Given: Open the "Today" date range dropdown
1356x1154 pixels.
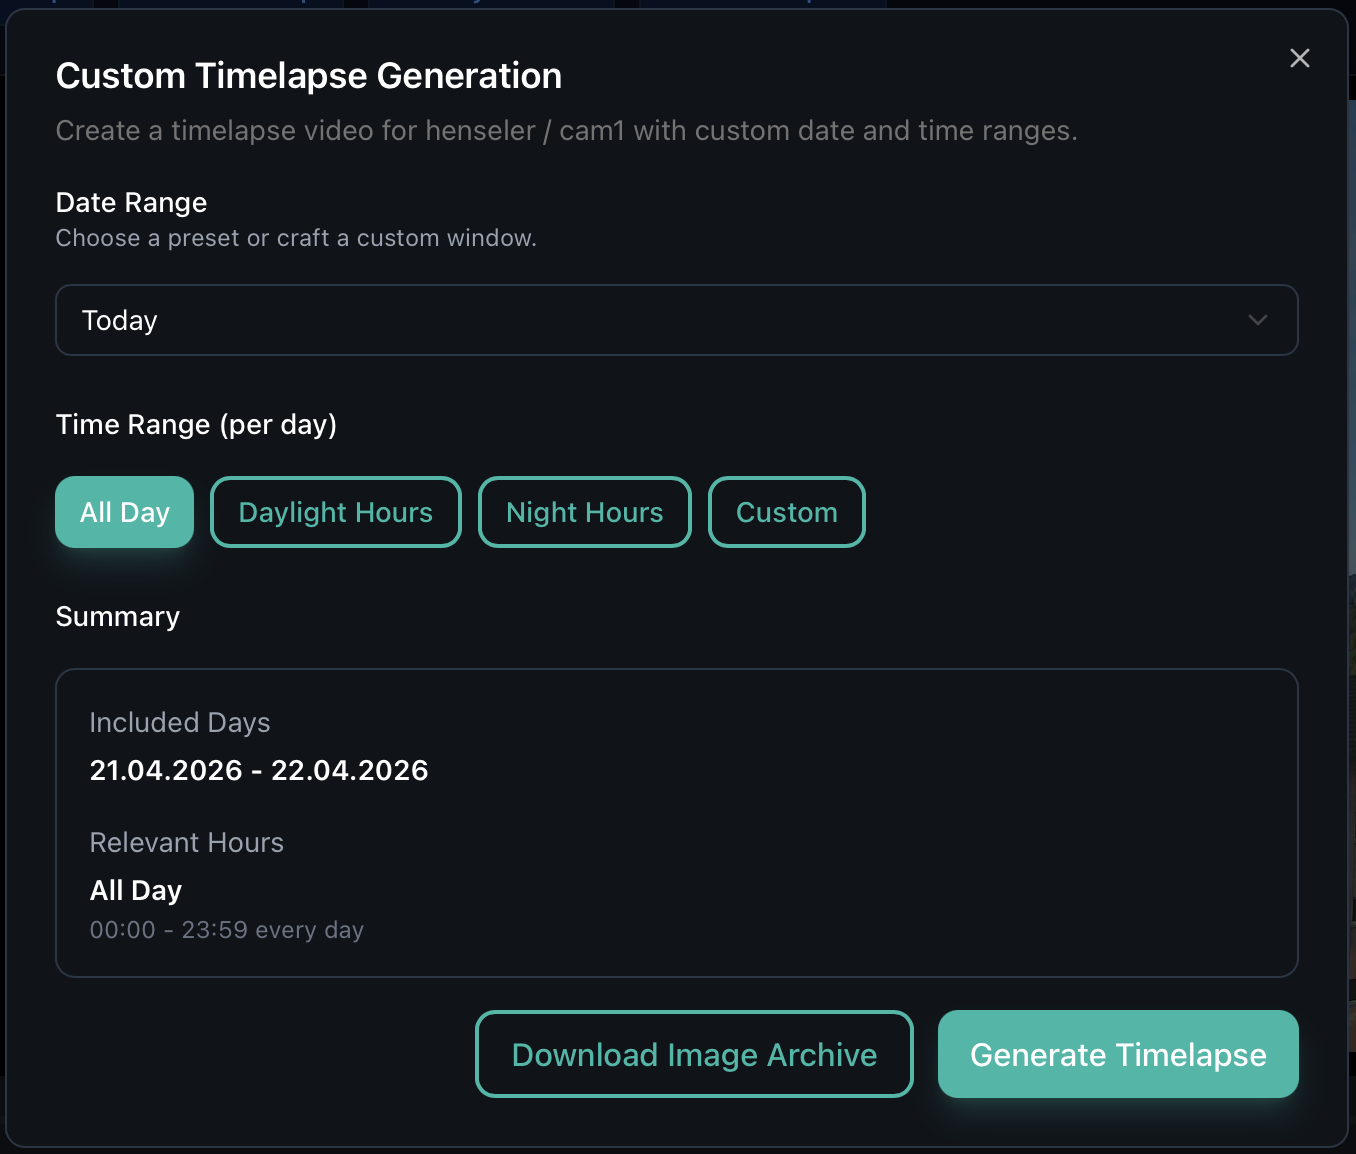Looking at the screenshot, I should [x=676, y=320].
